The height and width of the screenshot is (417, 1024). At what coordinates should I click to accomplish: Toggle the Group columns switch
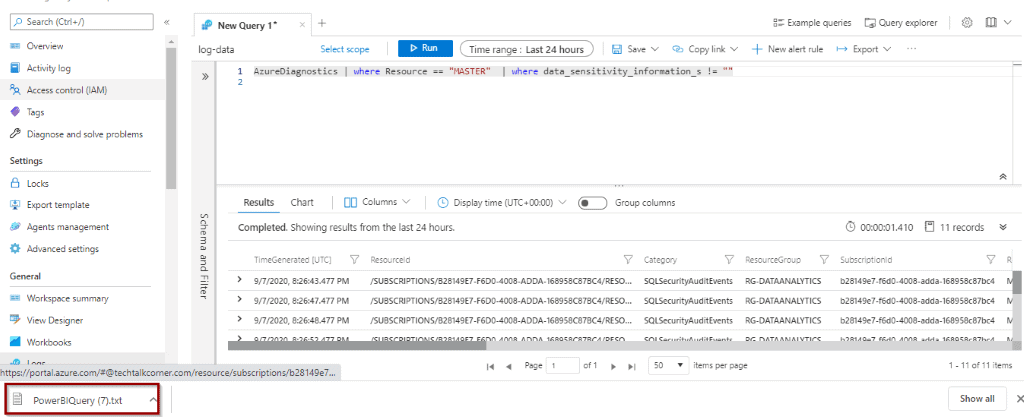592,203
